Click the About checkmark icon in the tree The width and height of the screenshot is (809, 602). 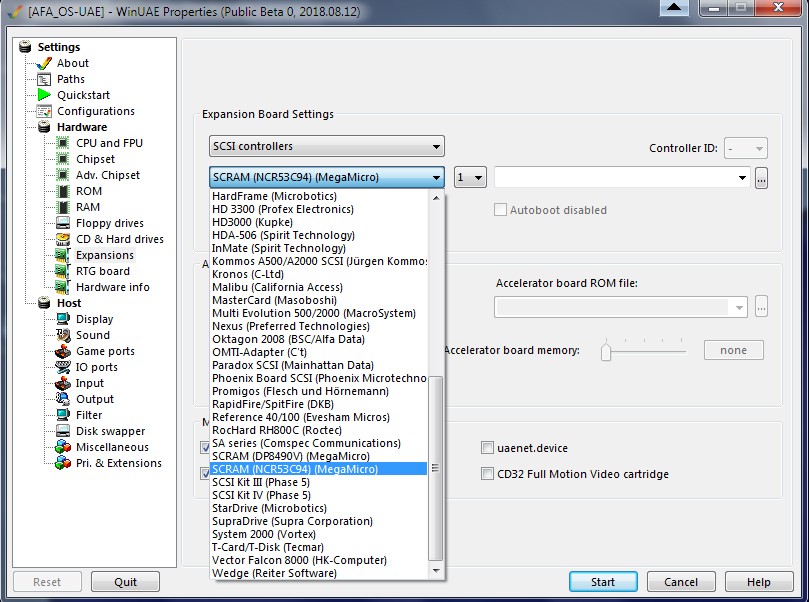(43, 63)
